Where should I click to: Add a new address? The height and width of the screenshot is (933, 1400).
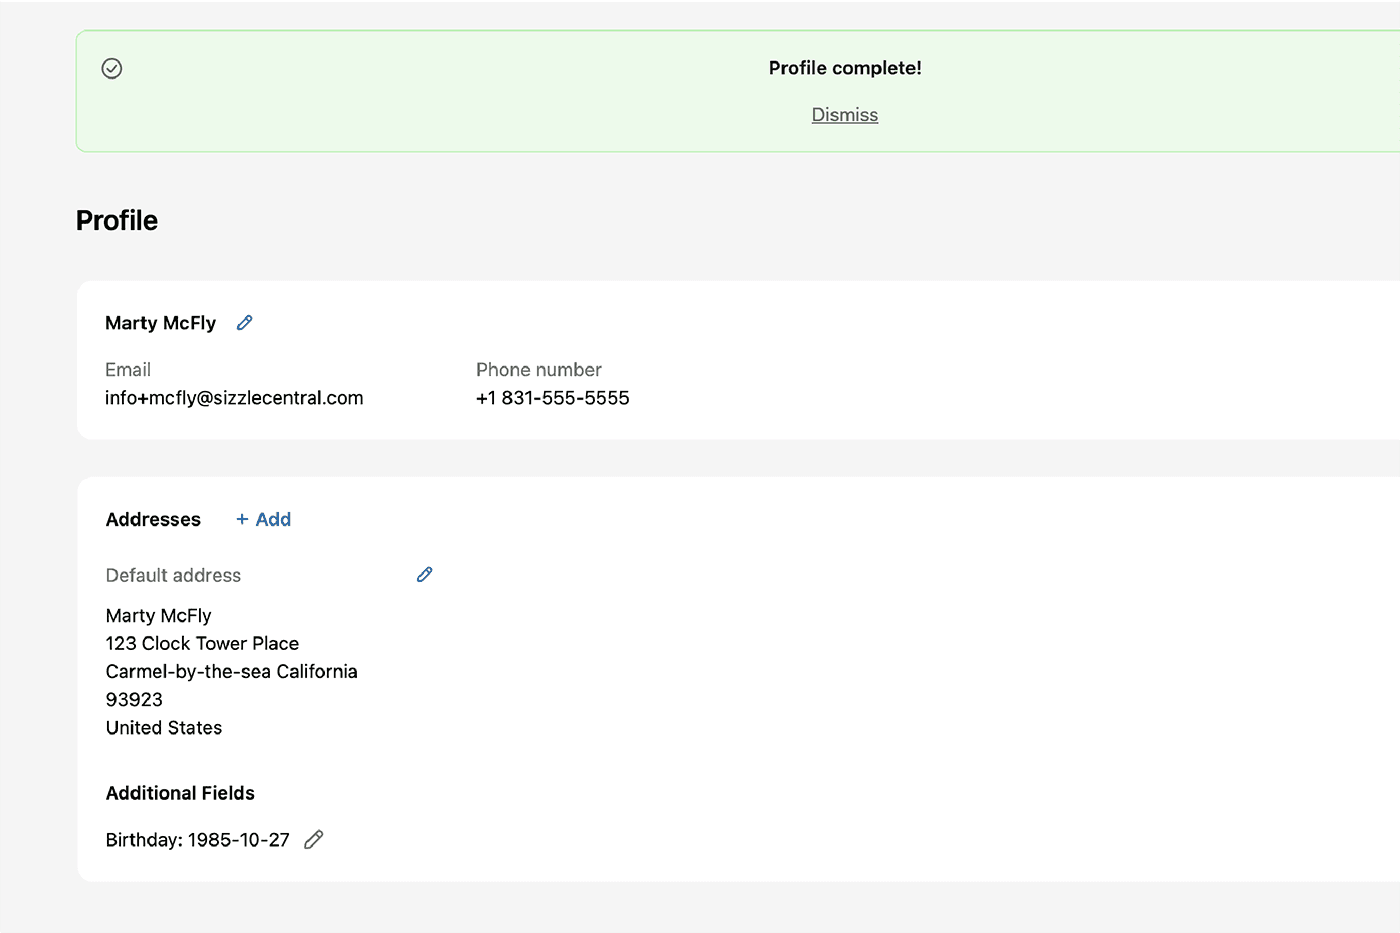click(x=263, y=519)
